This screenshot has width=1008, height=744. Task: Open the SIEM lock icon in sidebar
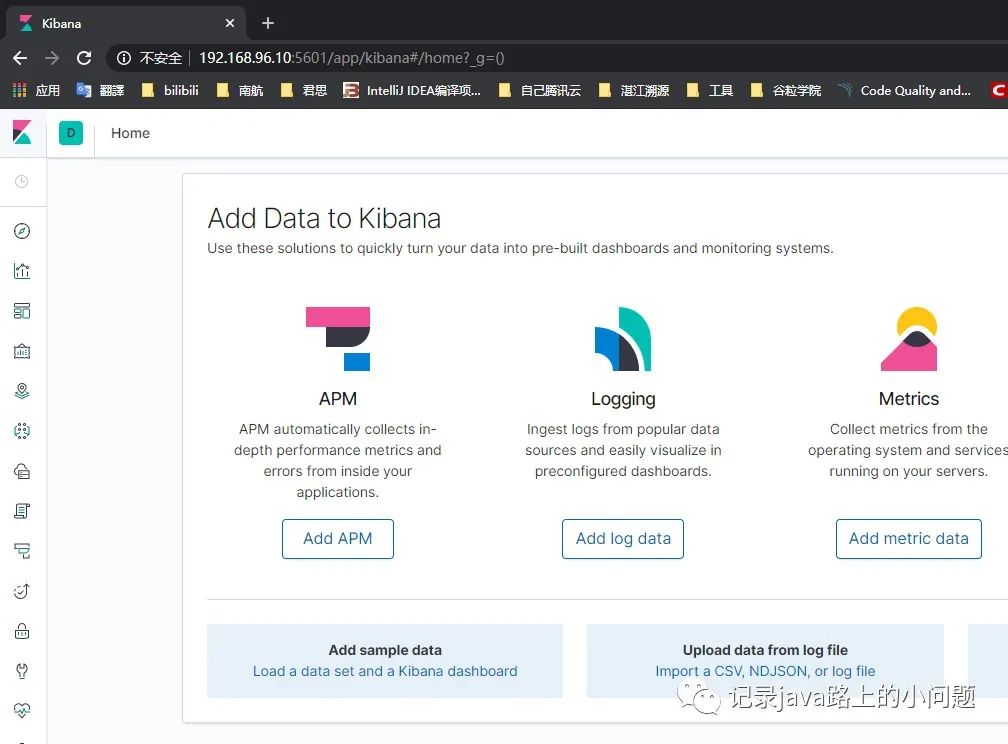tap(22, 630)
